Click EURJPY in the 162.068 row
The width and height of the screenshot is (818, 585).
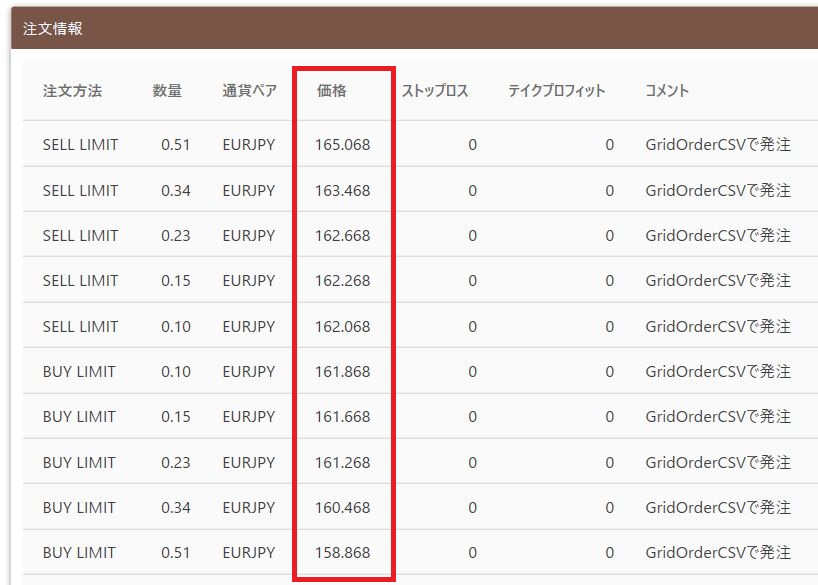pyautogui.click(x=248, y=327)
